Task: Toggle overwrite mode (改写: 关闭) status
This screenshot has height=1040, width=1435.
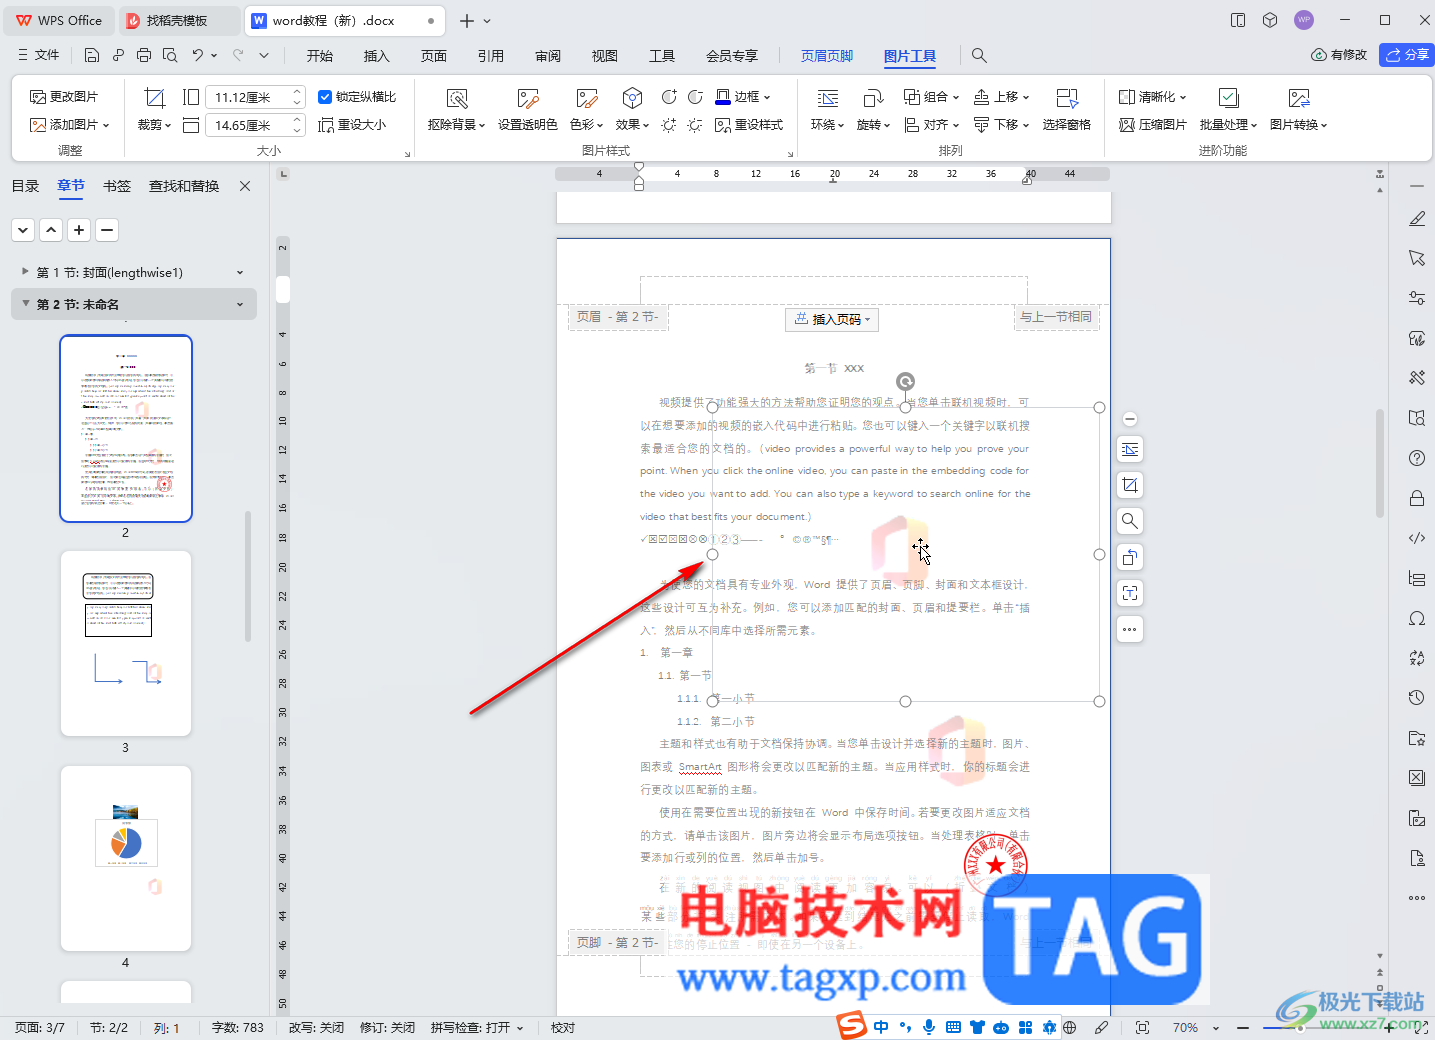Action: tap(316, 1028)
